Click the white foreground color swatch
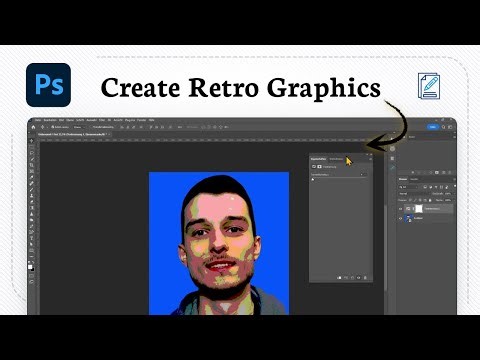The height and width of the screenshot is (360, 480). [x=30, y=267]
